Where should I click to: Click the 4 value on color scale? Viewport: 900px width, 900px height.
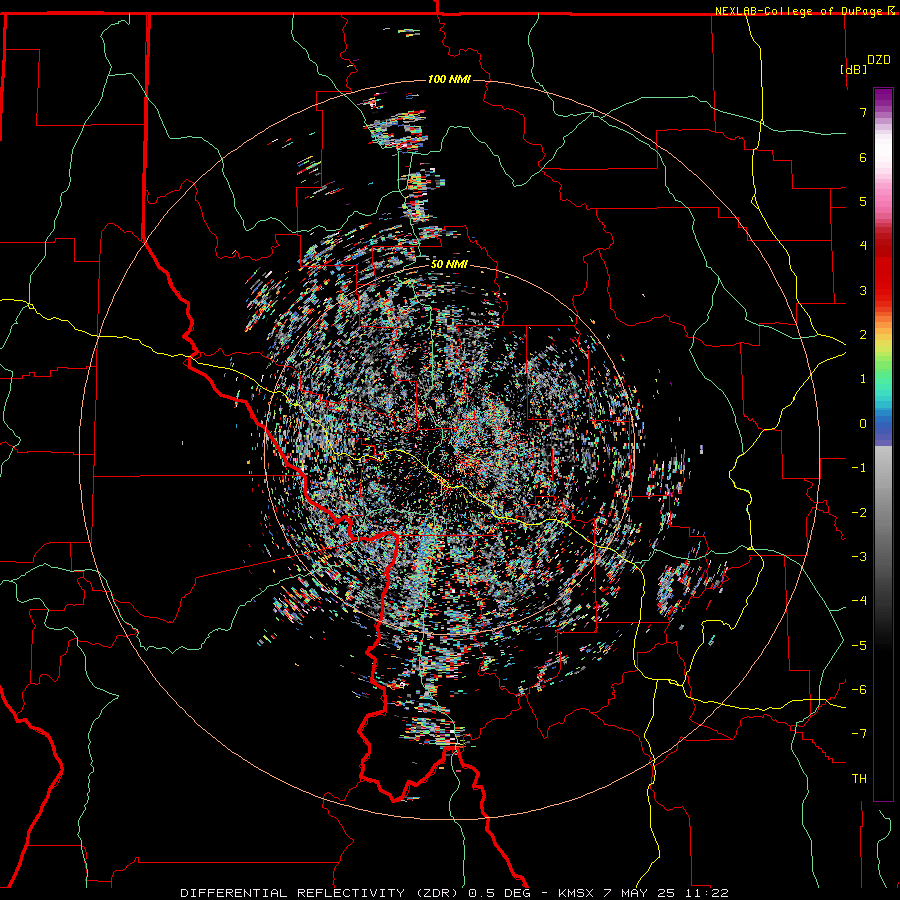(863, 246)
